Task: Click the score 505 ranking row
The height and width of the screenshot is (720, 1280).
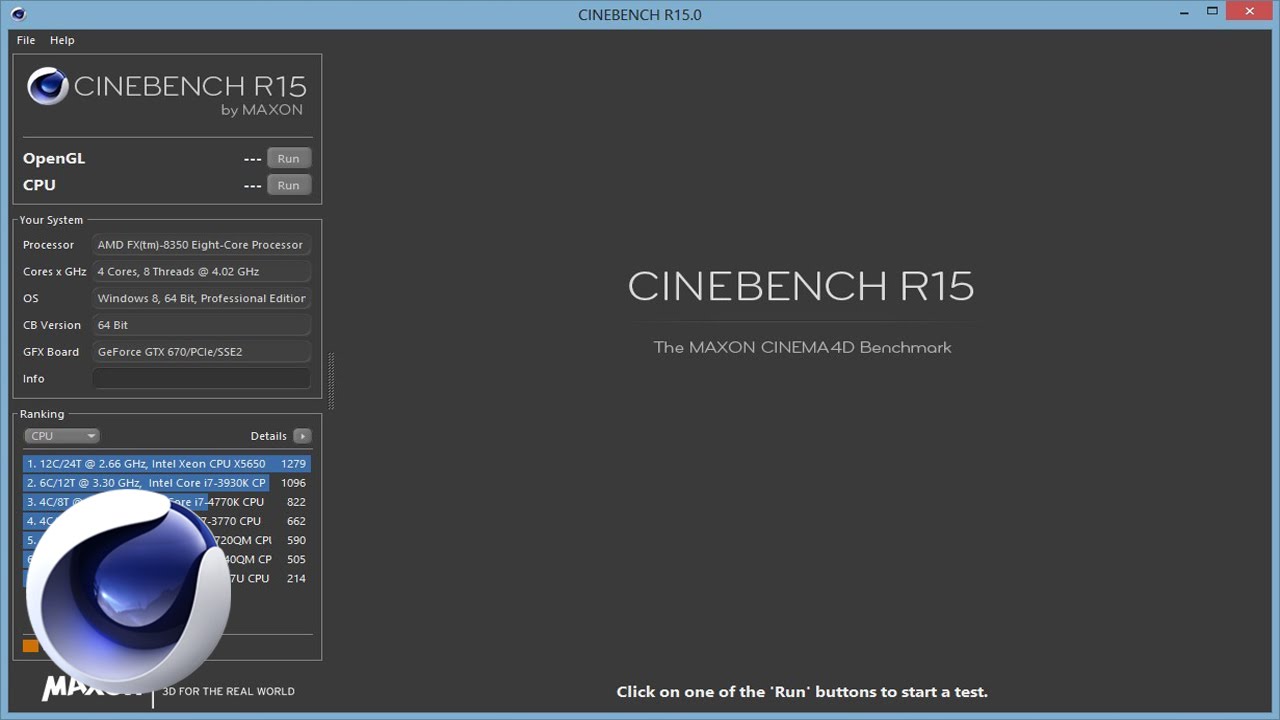Action: coord(167,559)
